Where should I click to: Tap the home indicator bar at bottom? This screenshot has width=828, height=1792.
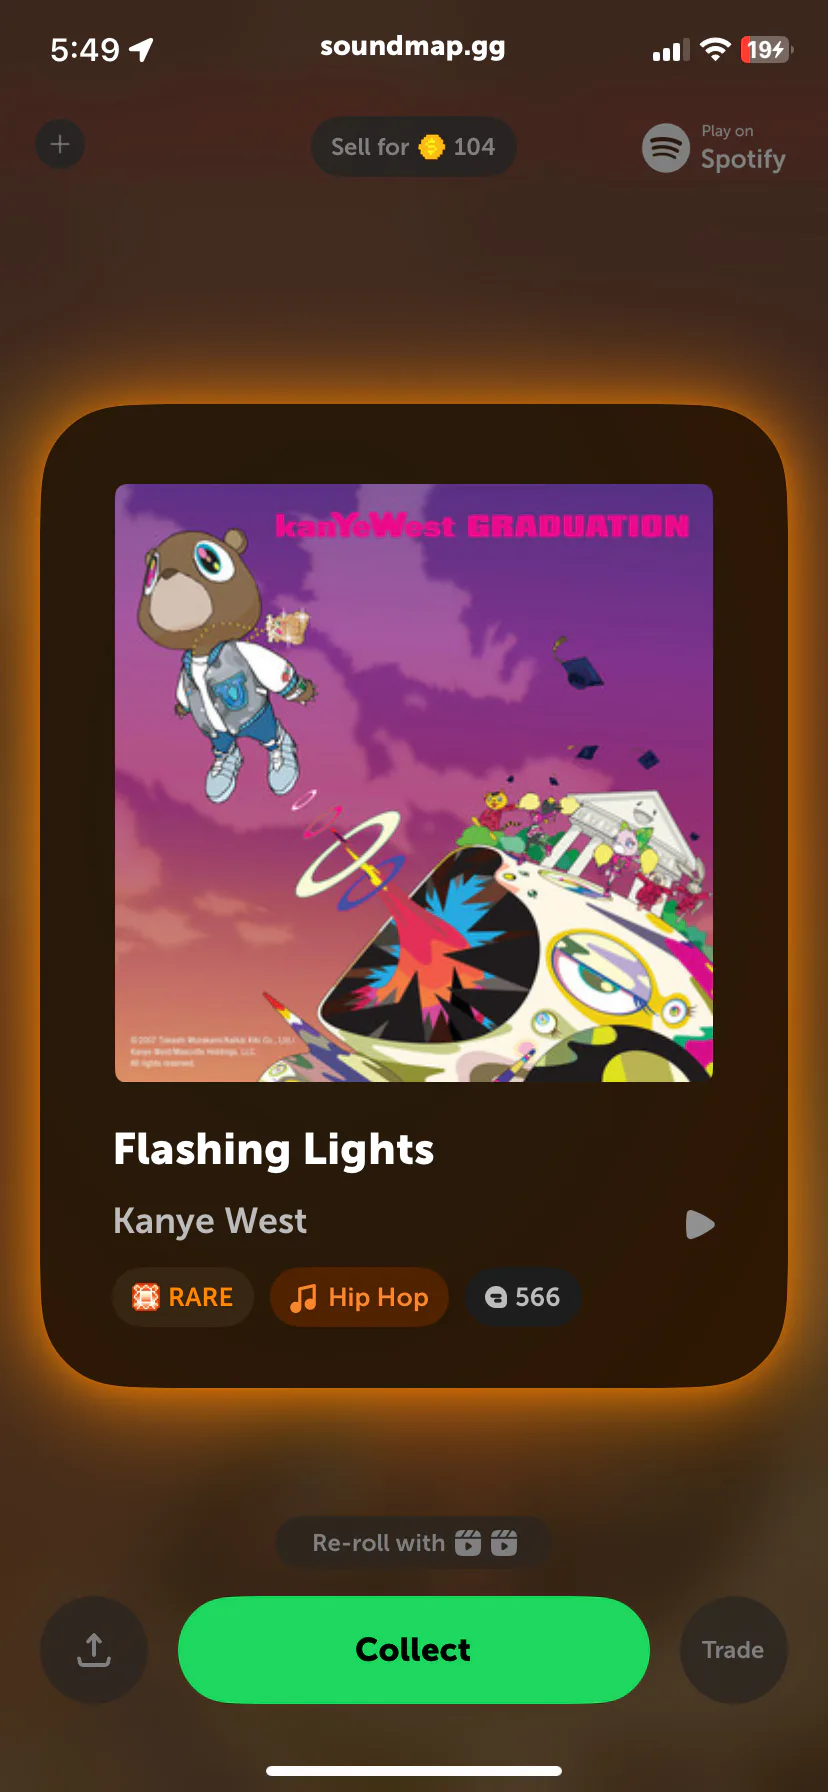[414, 1771]
